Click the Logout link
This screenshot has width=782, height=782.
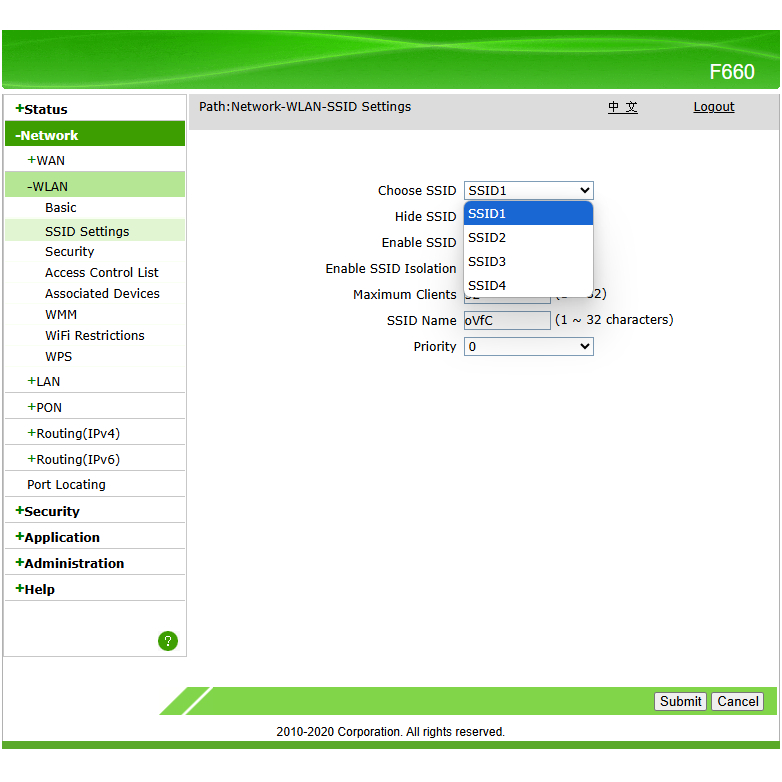pyautogui.click(x=714, y=107)
